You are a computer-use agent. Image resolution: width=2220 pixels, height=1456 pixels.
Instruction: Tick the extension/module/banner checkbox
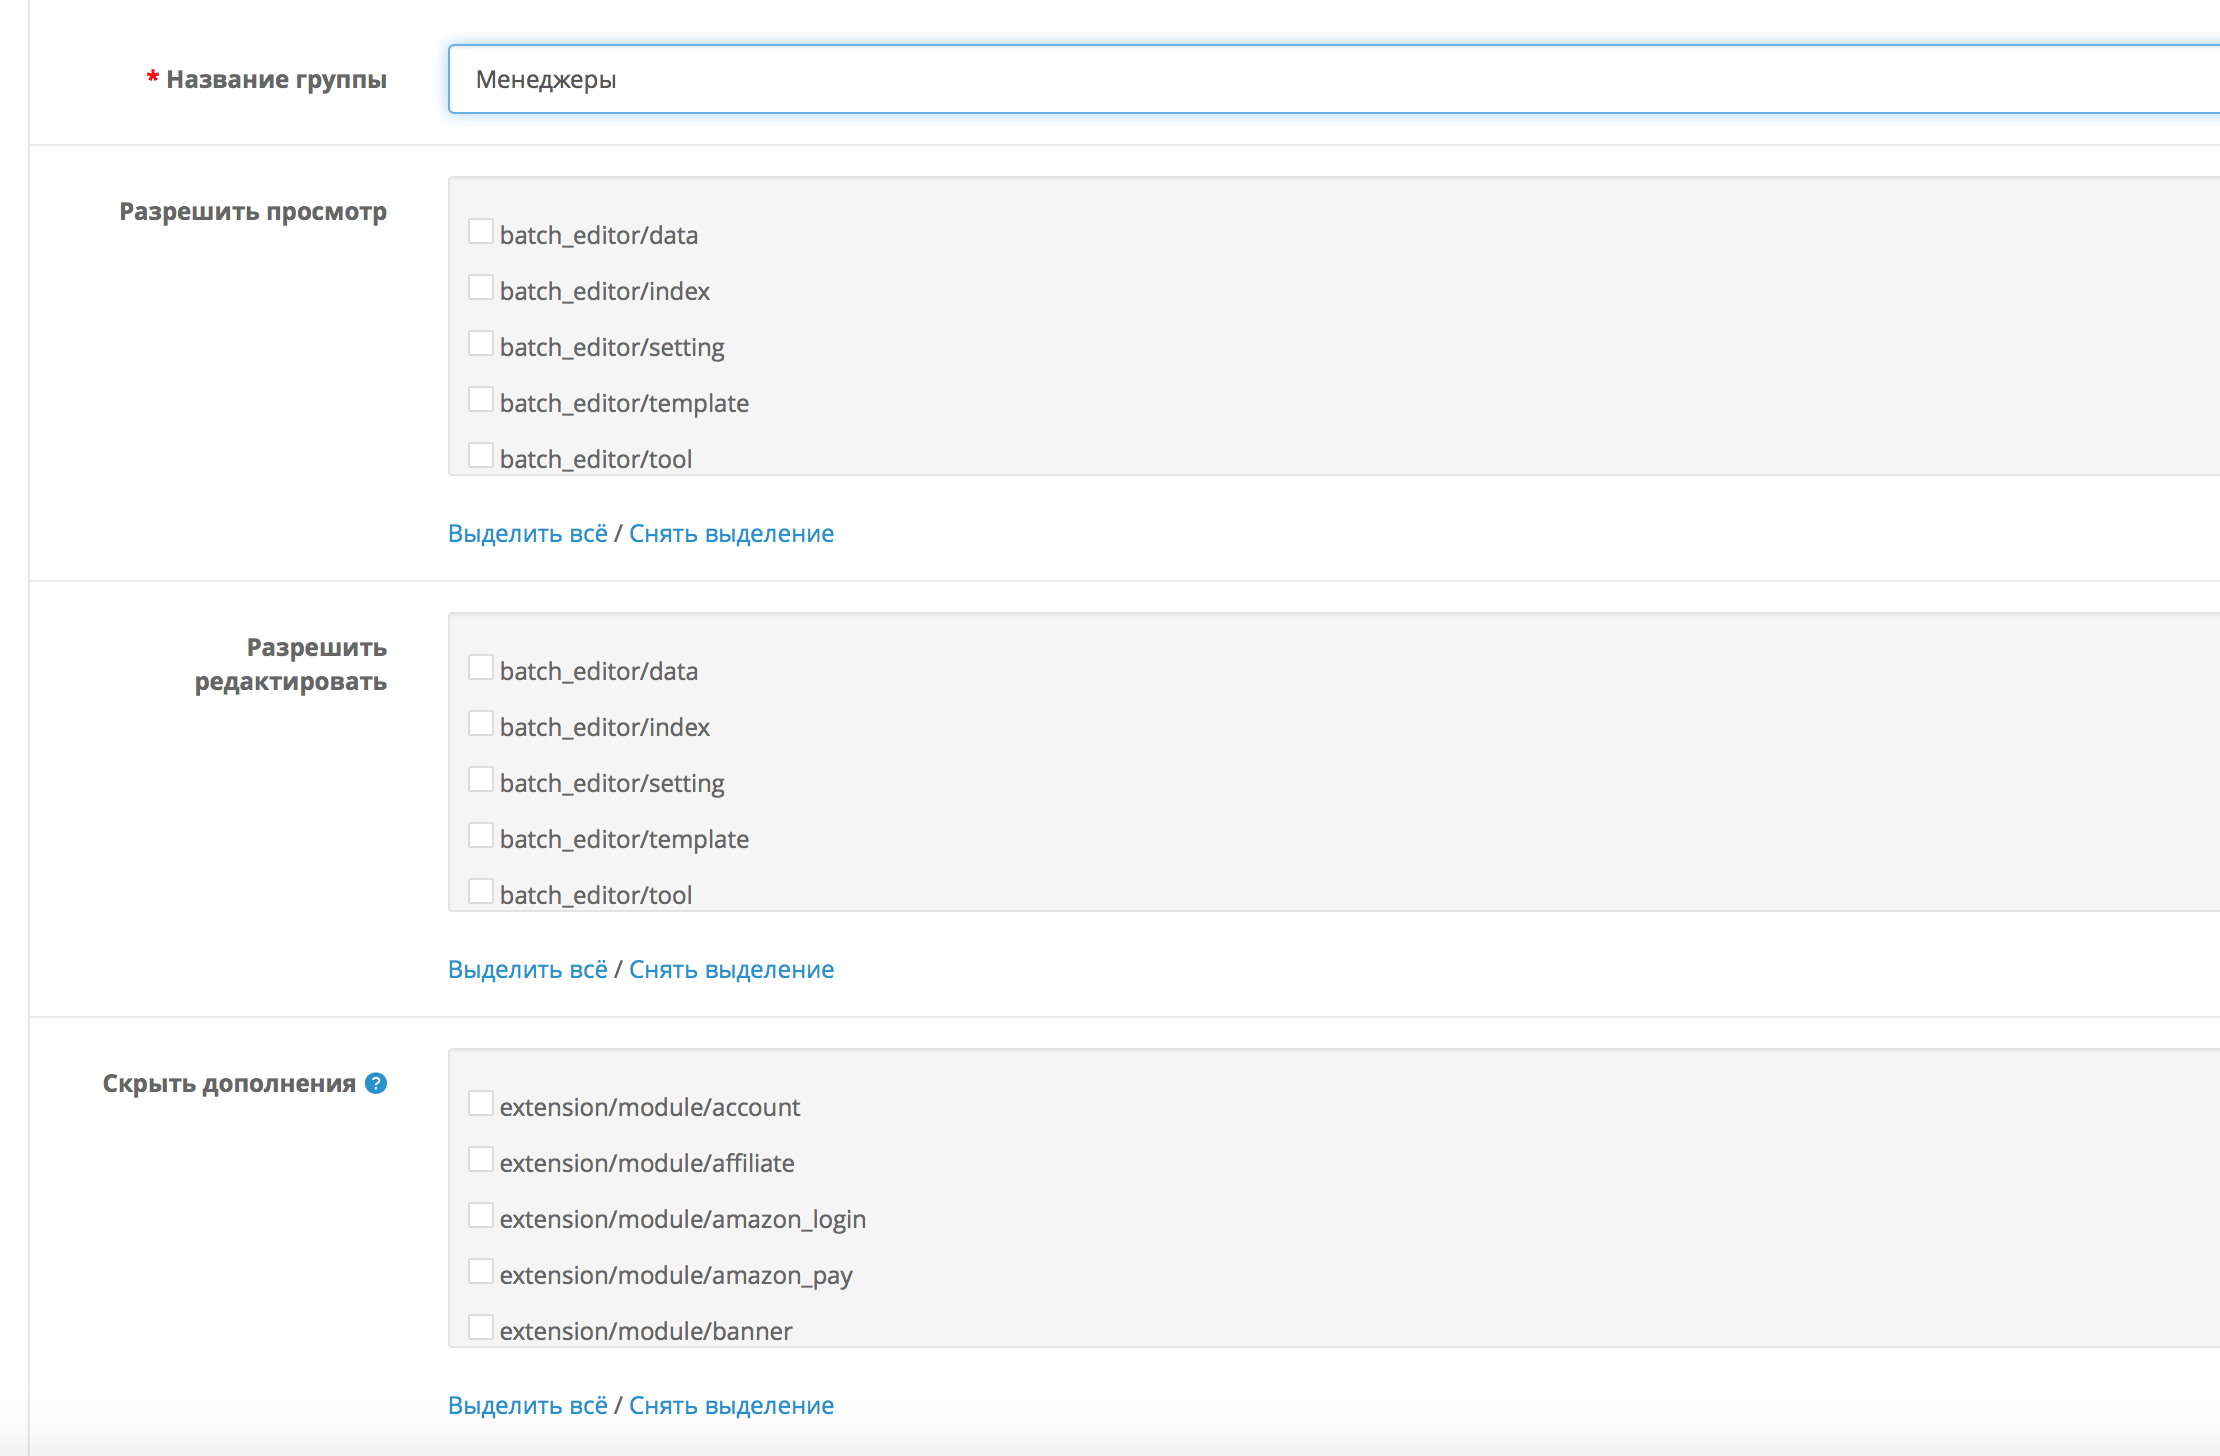[x=481, y=1328]
